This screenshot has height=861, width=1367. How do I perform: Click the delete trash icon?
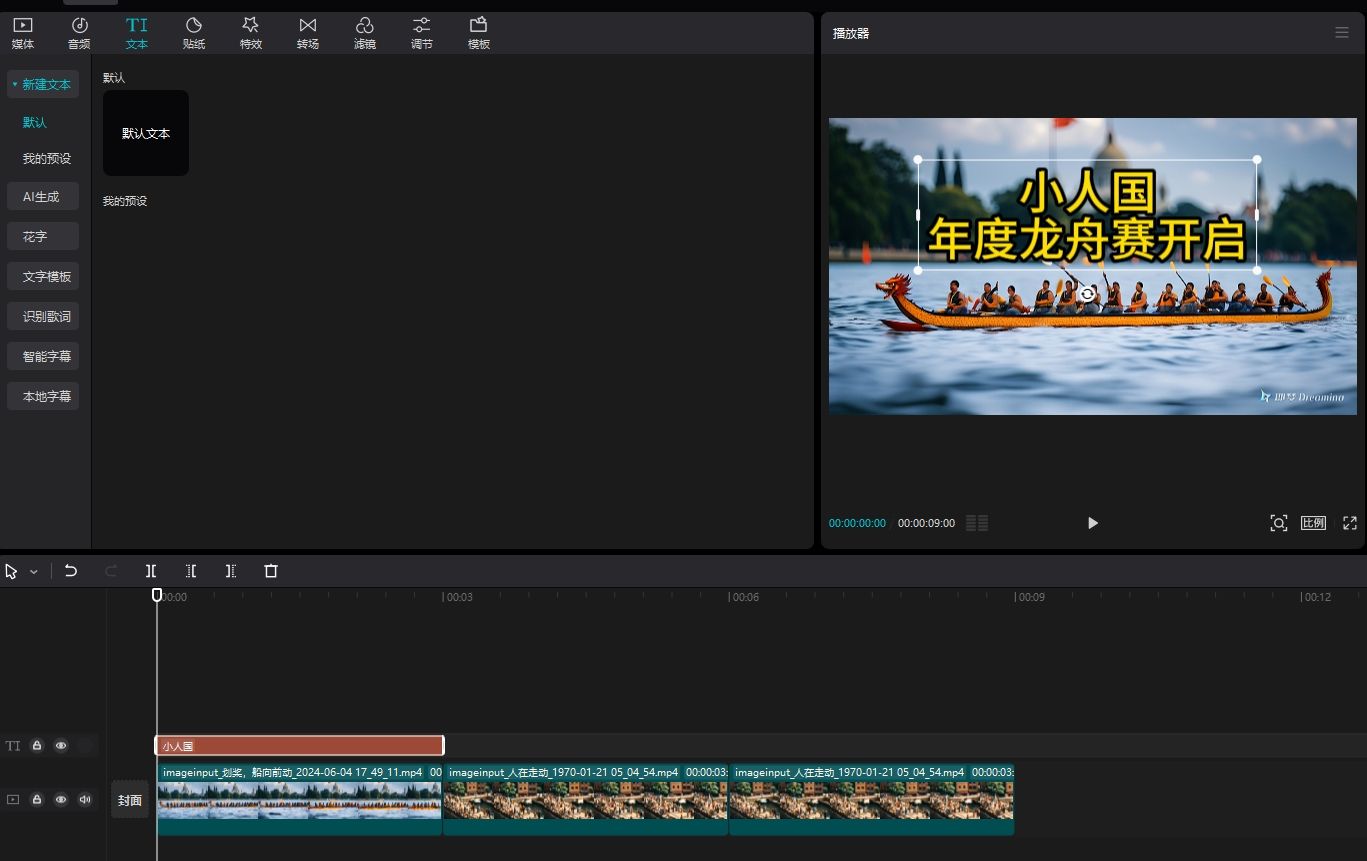(x=271, y=571)
